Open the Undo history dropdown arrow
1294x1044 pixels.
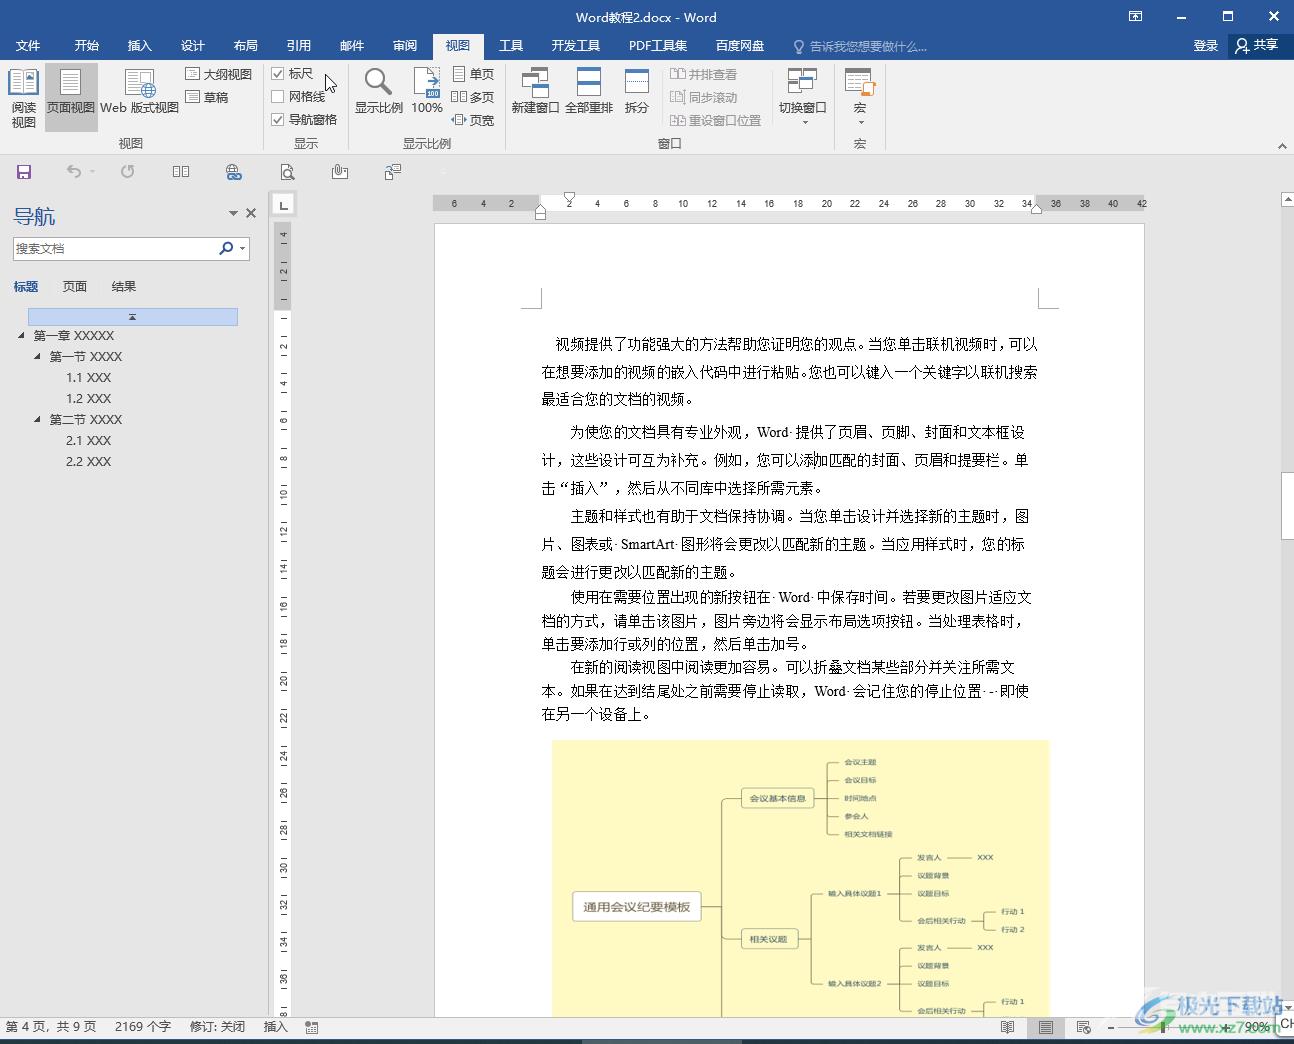click(x=92, y=172)
